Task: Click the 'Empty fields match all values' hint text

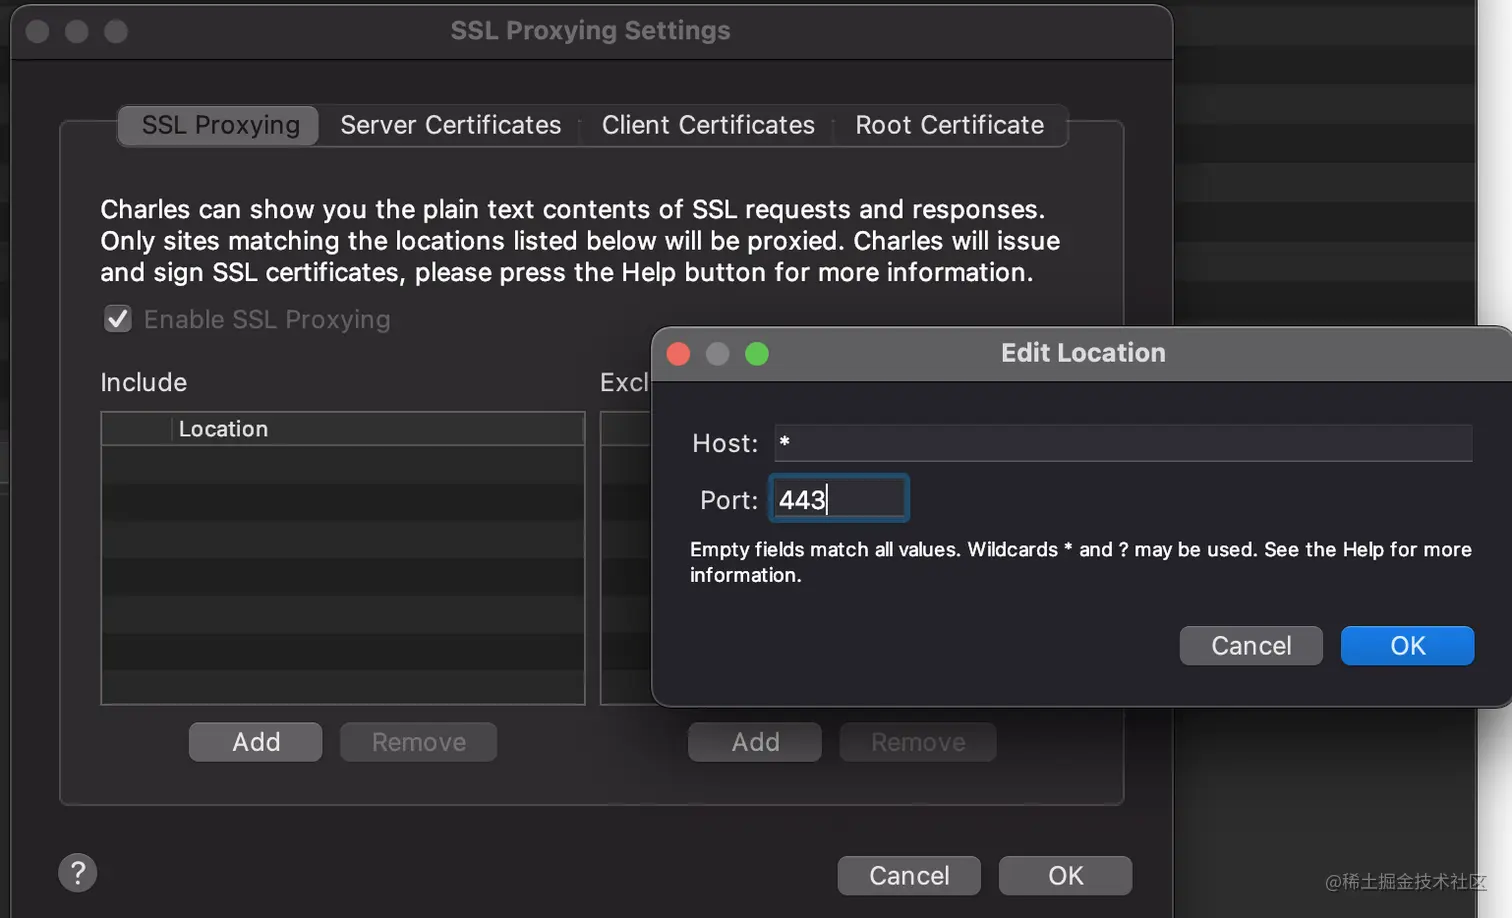Action: (1081, 562)
